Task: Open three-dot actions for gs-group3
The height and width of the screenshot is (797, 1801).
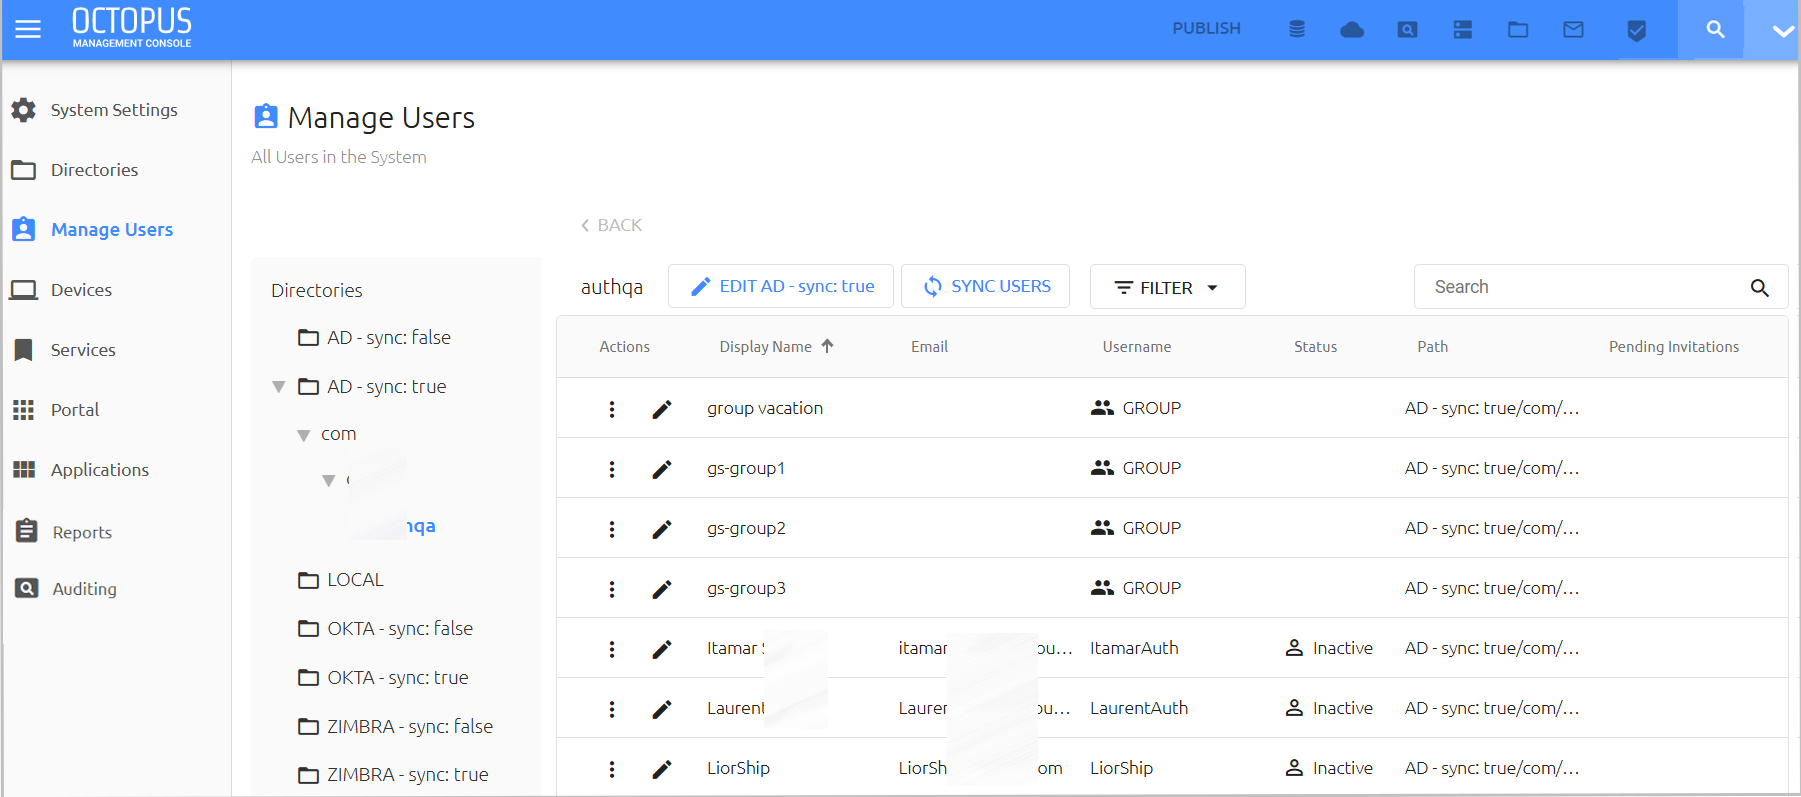Action: tap(612, 589)
